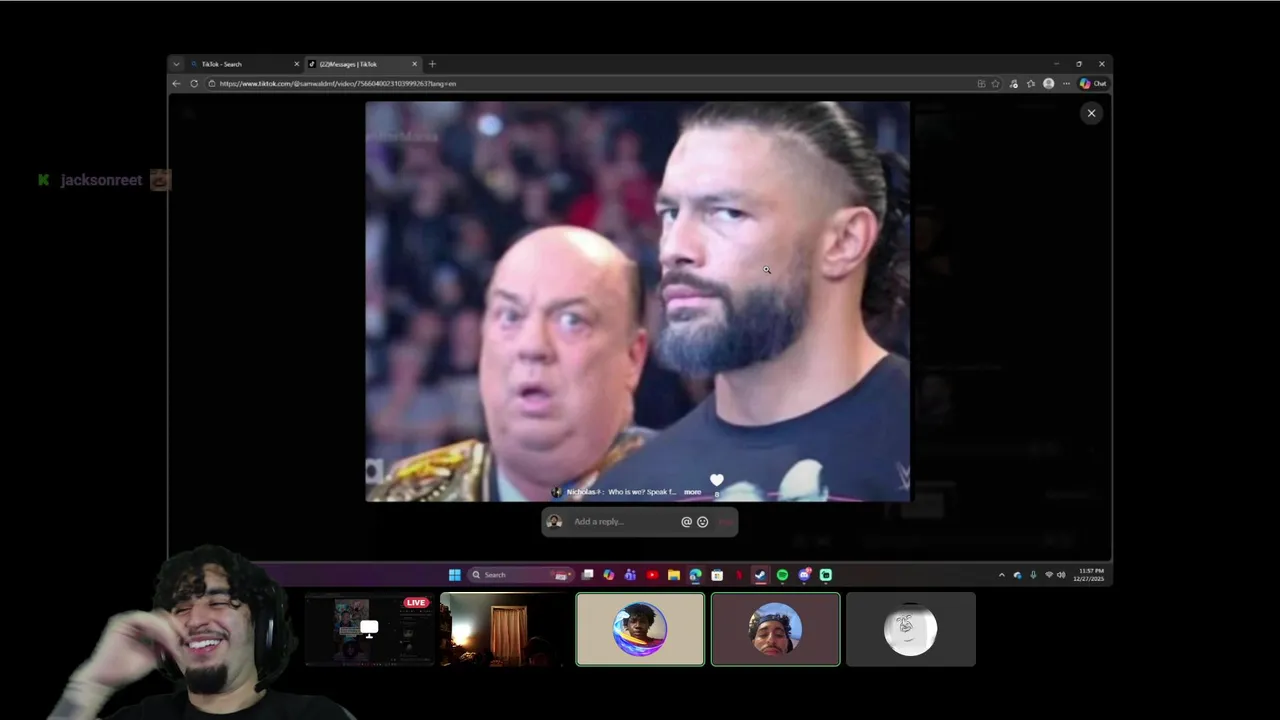View site info lock icon in address bar
Image resolution: width=1280 pixels, height=720 pixels.
tap(211, 84)
